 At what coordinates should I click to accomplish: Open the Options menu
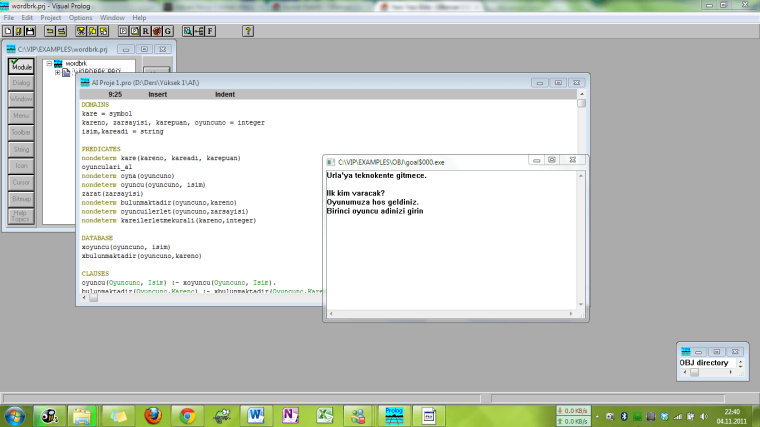(x=81, y=18)
